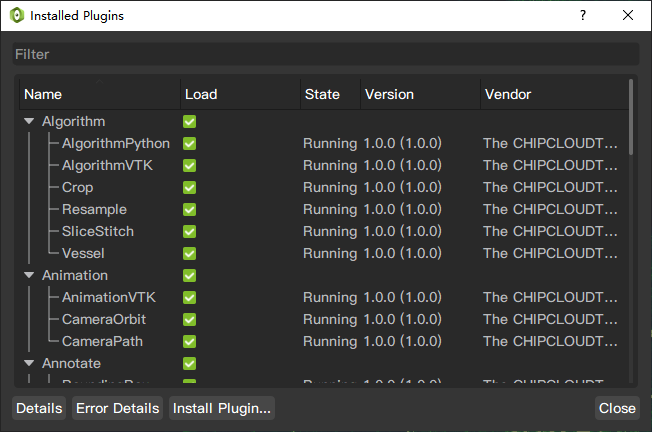The height and width of the screenshot is (432, 652).
Task: Collapse the Annotate plugin group
Action: pyautogui.click(x=29, y=363)
